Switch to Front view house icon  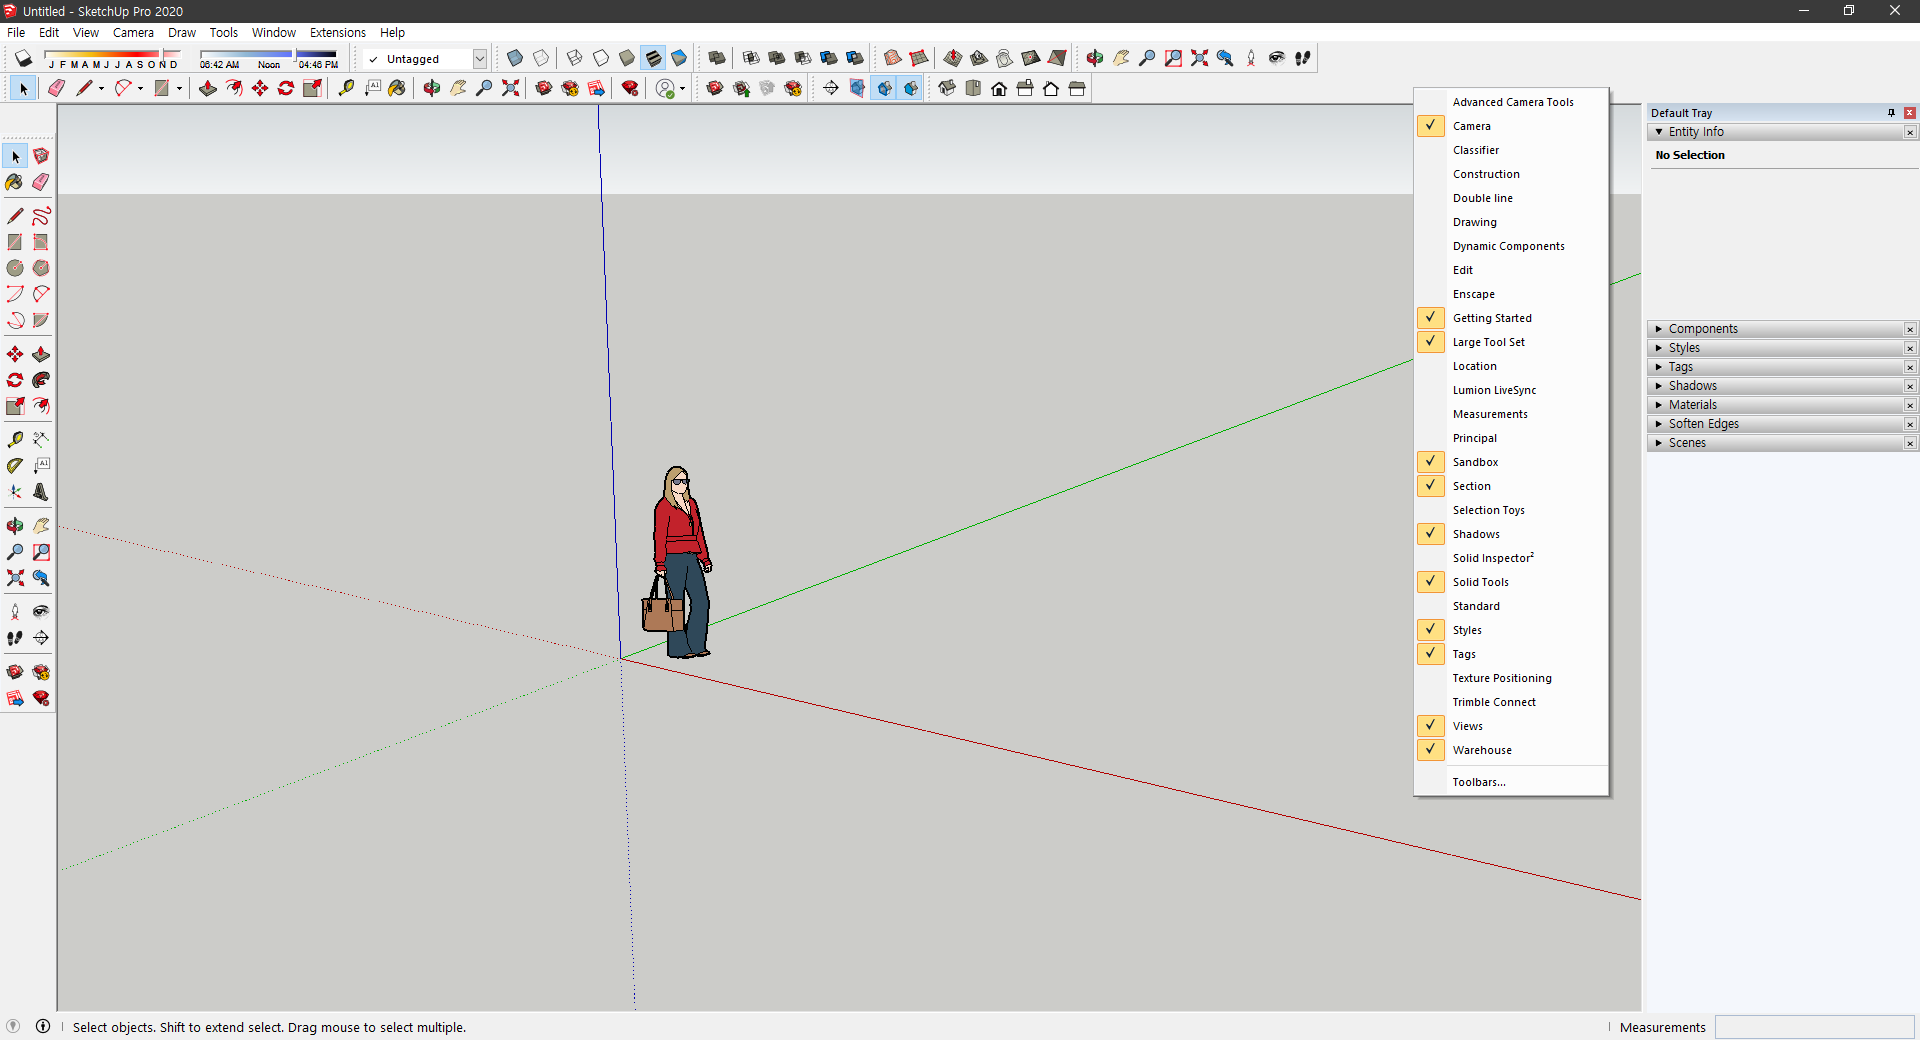[999, 88]
